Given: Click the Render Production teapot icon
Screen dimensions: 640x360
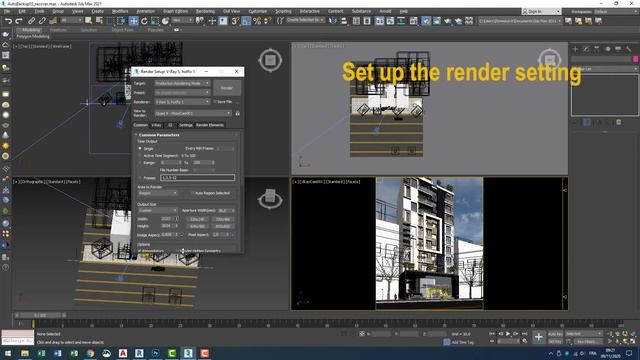Looking at the screenshot, I should point(448,21).
